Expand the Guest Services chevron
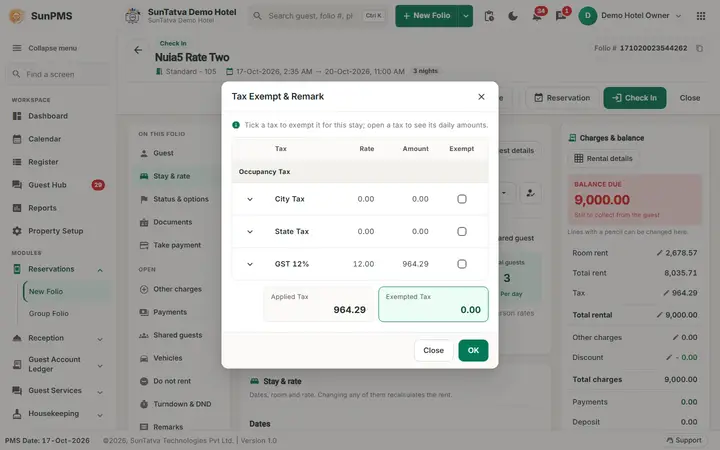This screenshot has height=450, width=720. [100, 392]
